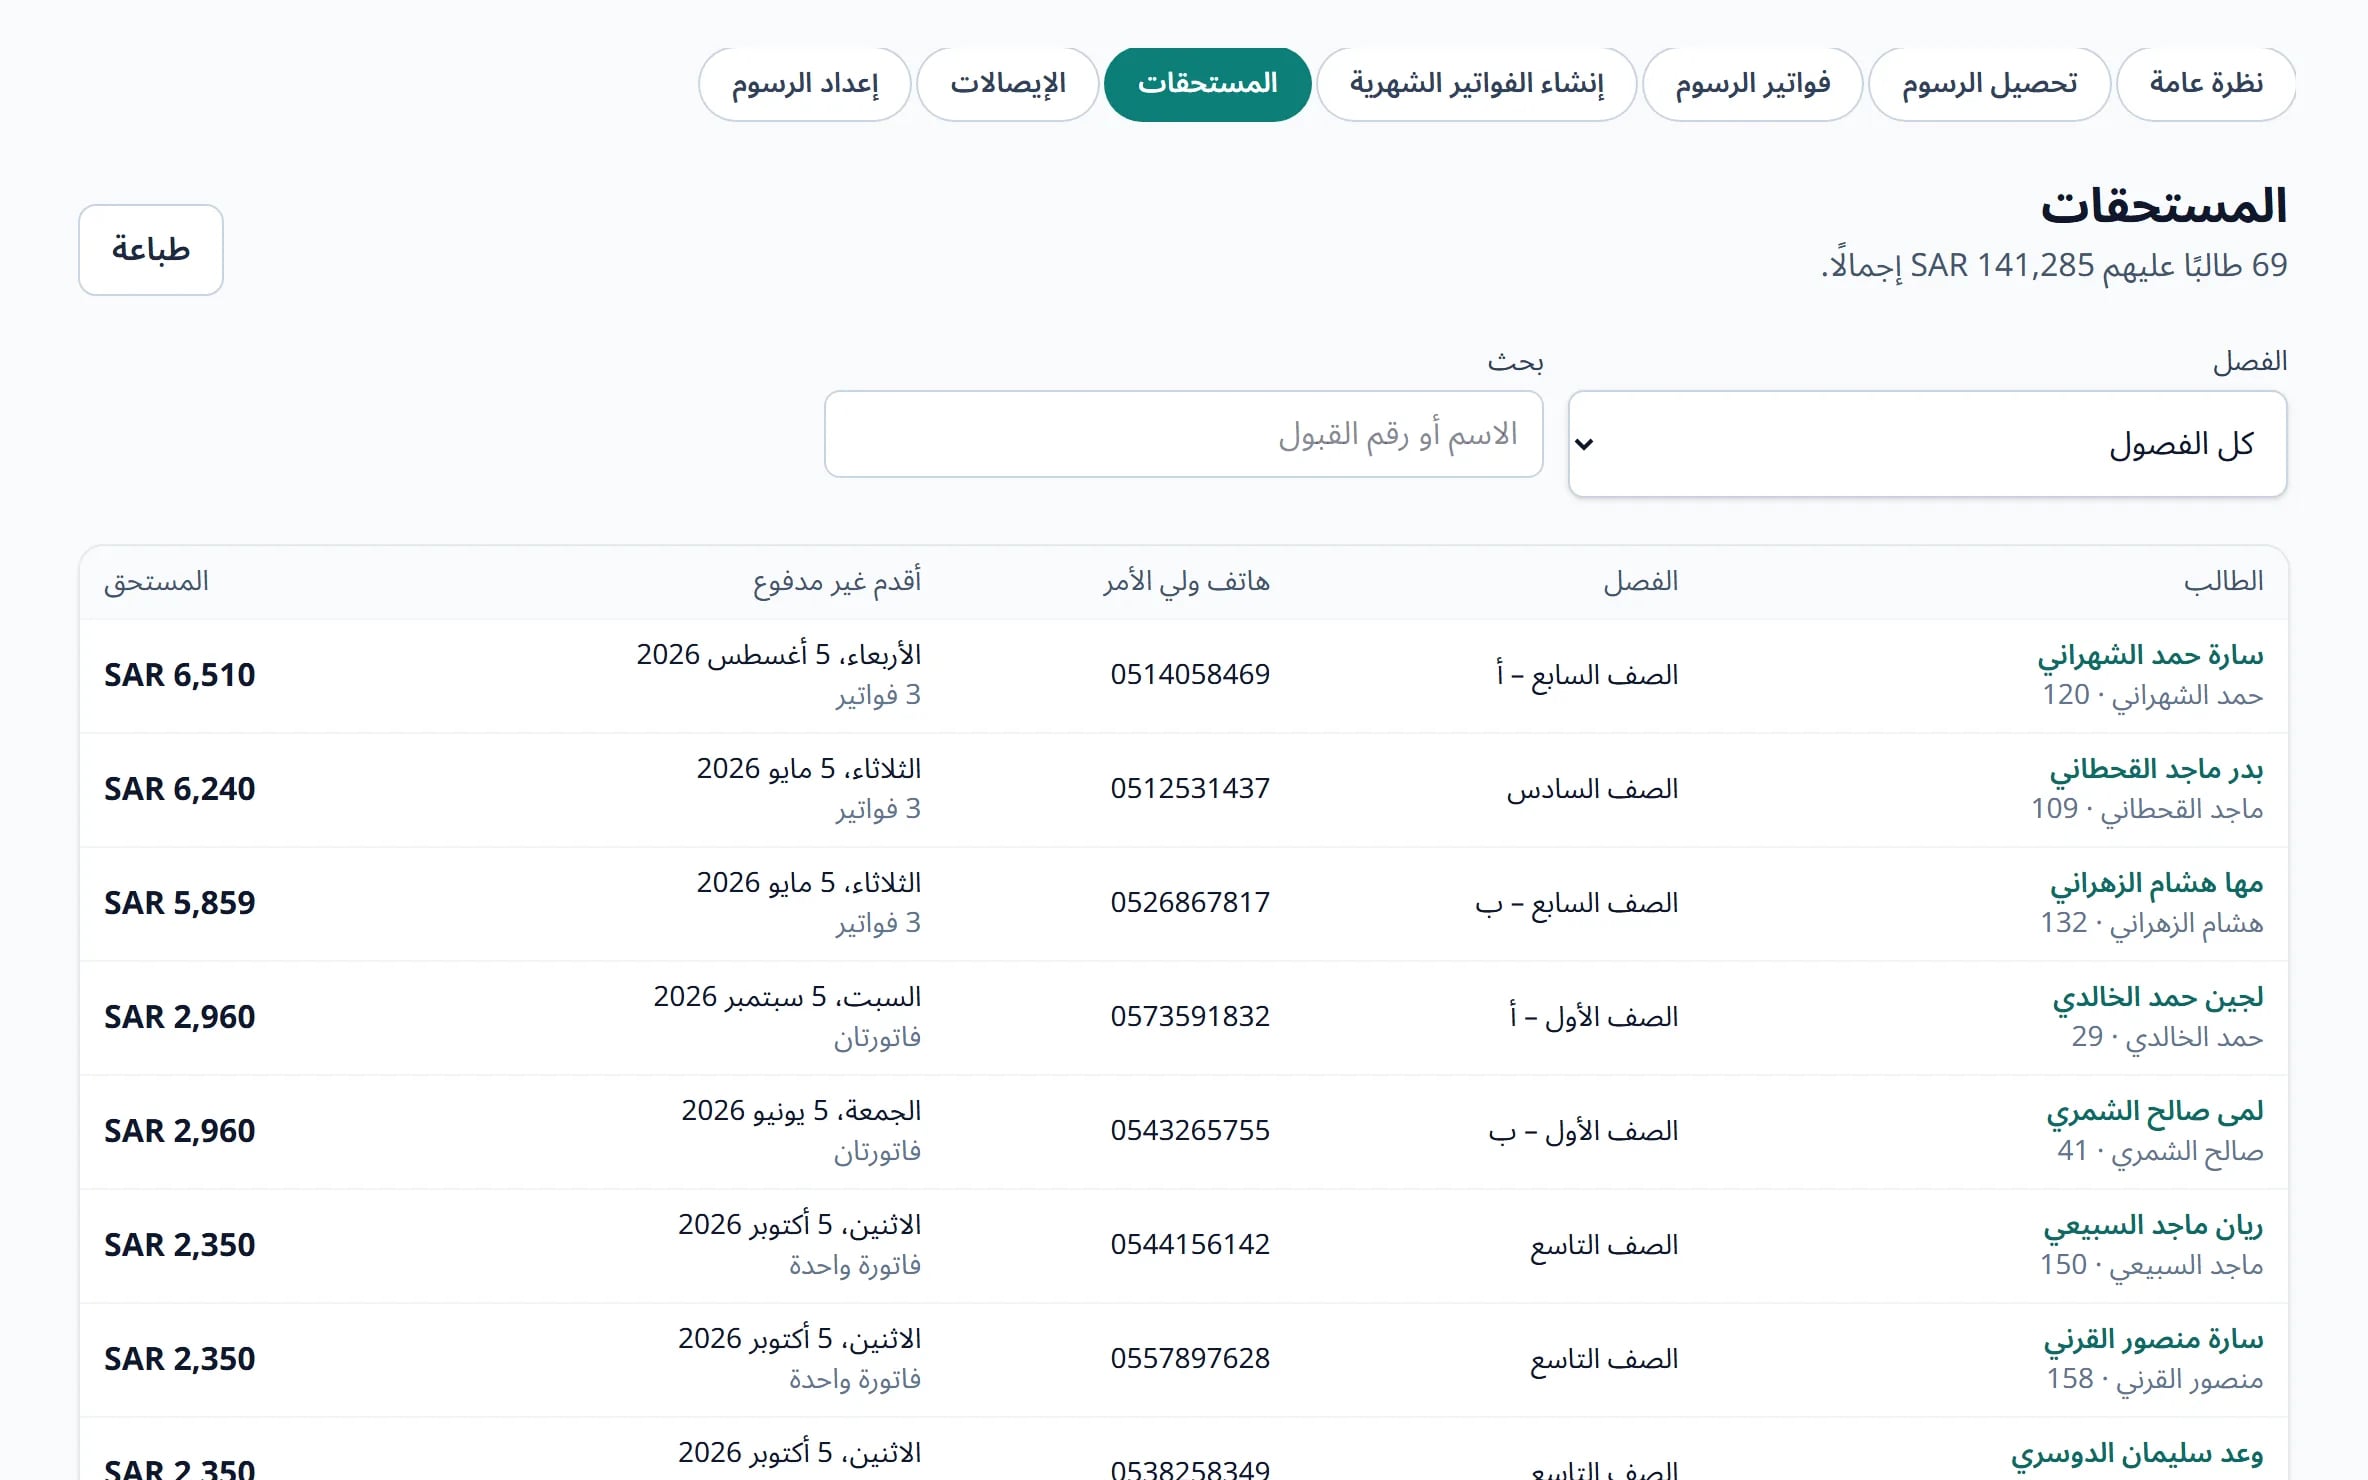Click guardian line حمد الشهراني · 120
This screenshot has width=2368, height=1480.
click(2153, 695)
